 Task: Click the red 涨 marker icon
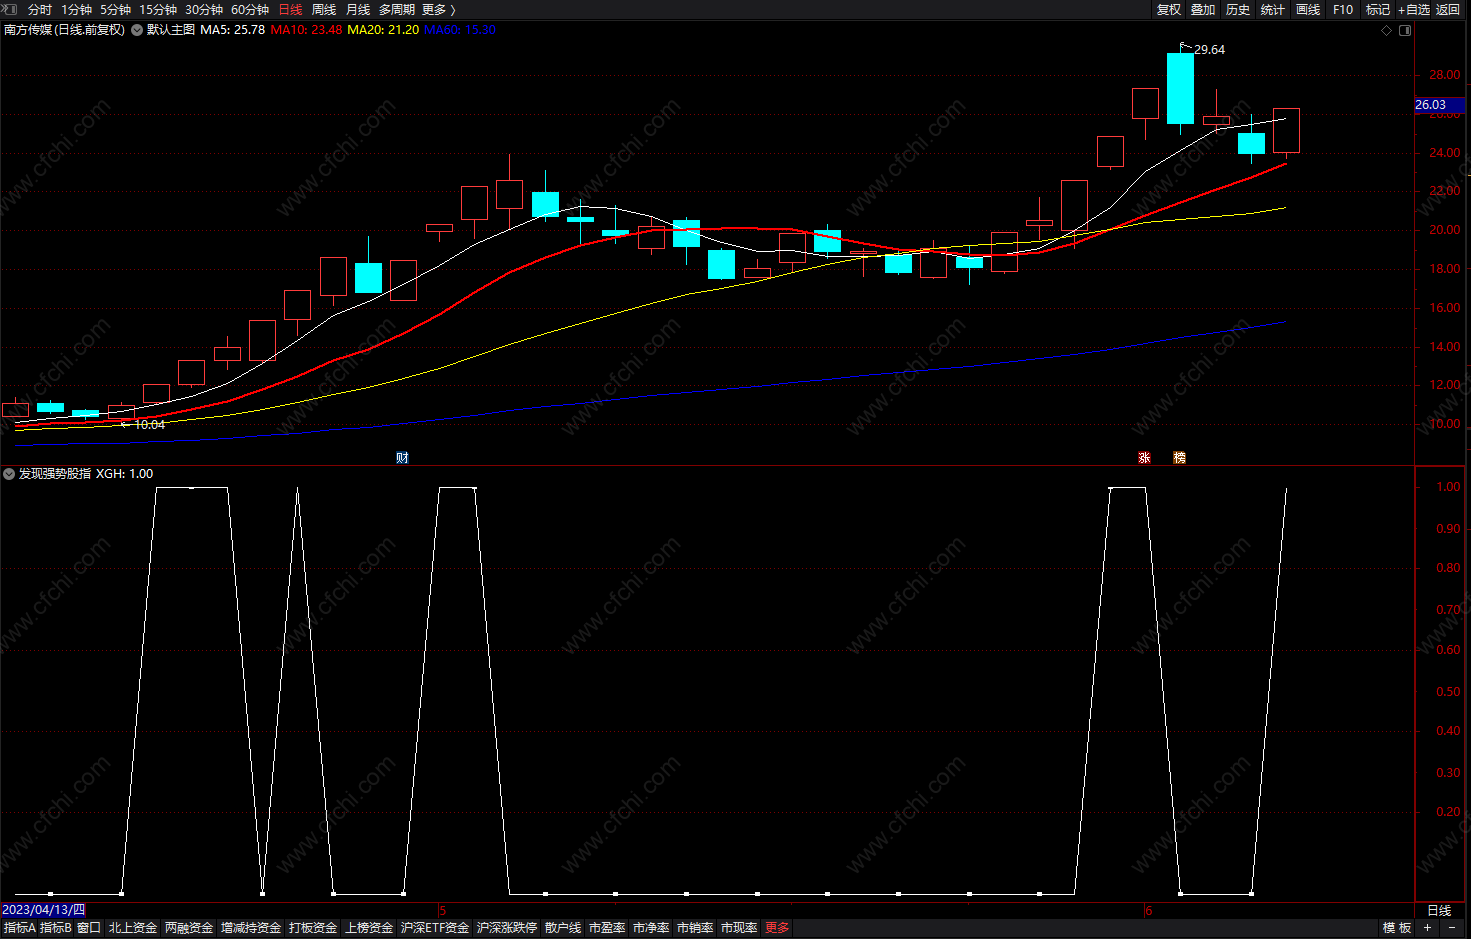pos(1144,458)
